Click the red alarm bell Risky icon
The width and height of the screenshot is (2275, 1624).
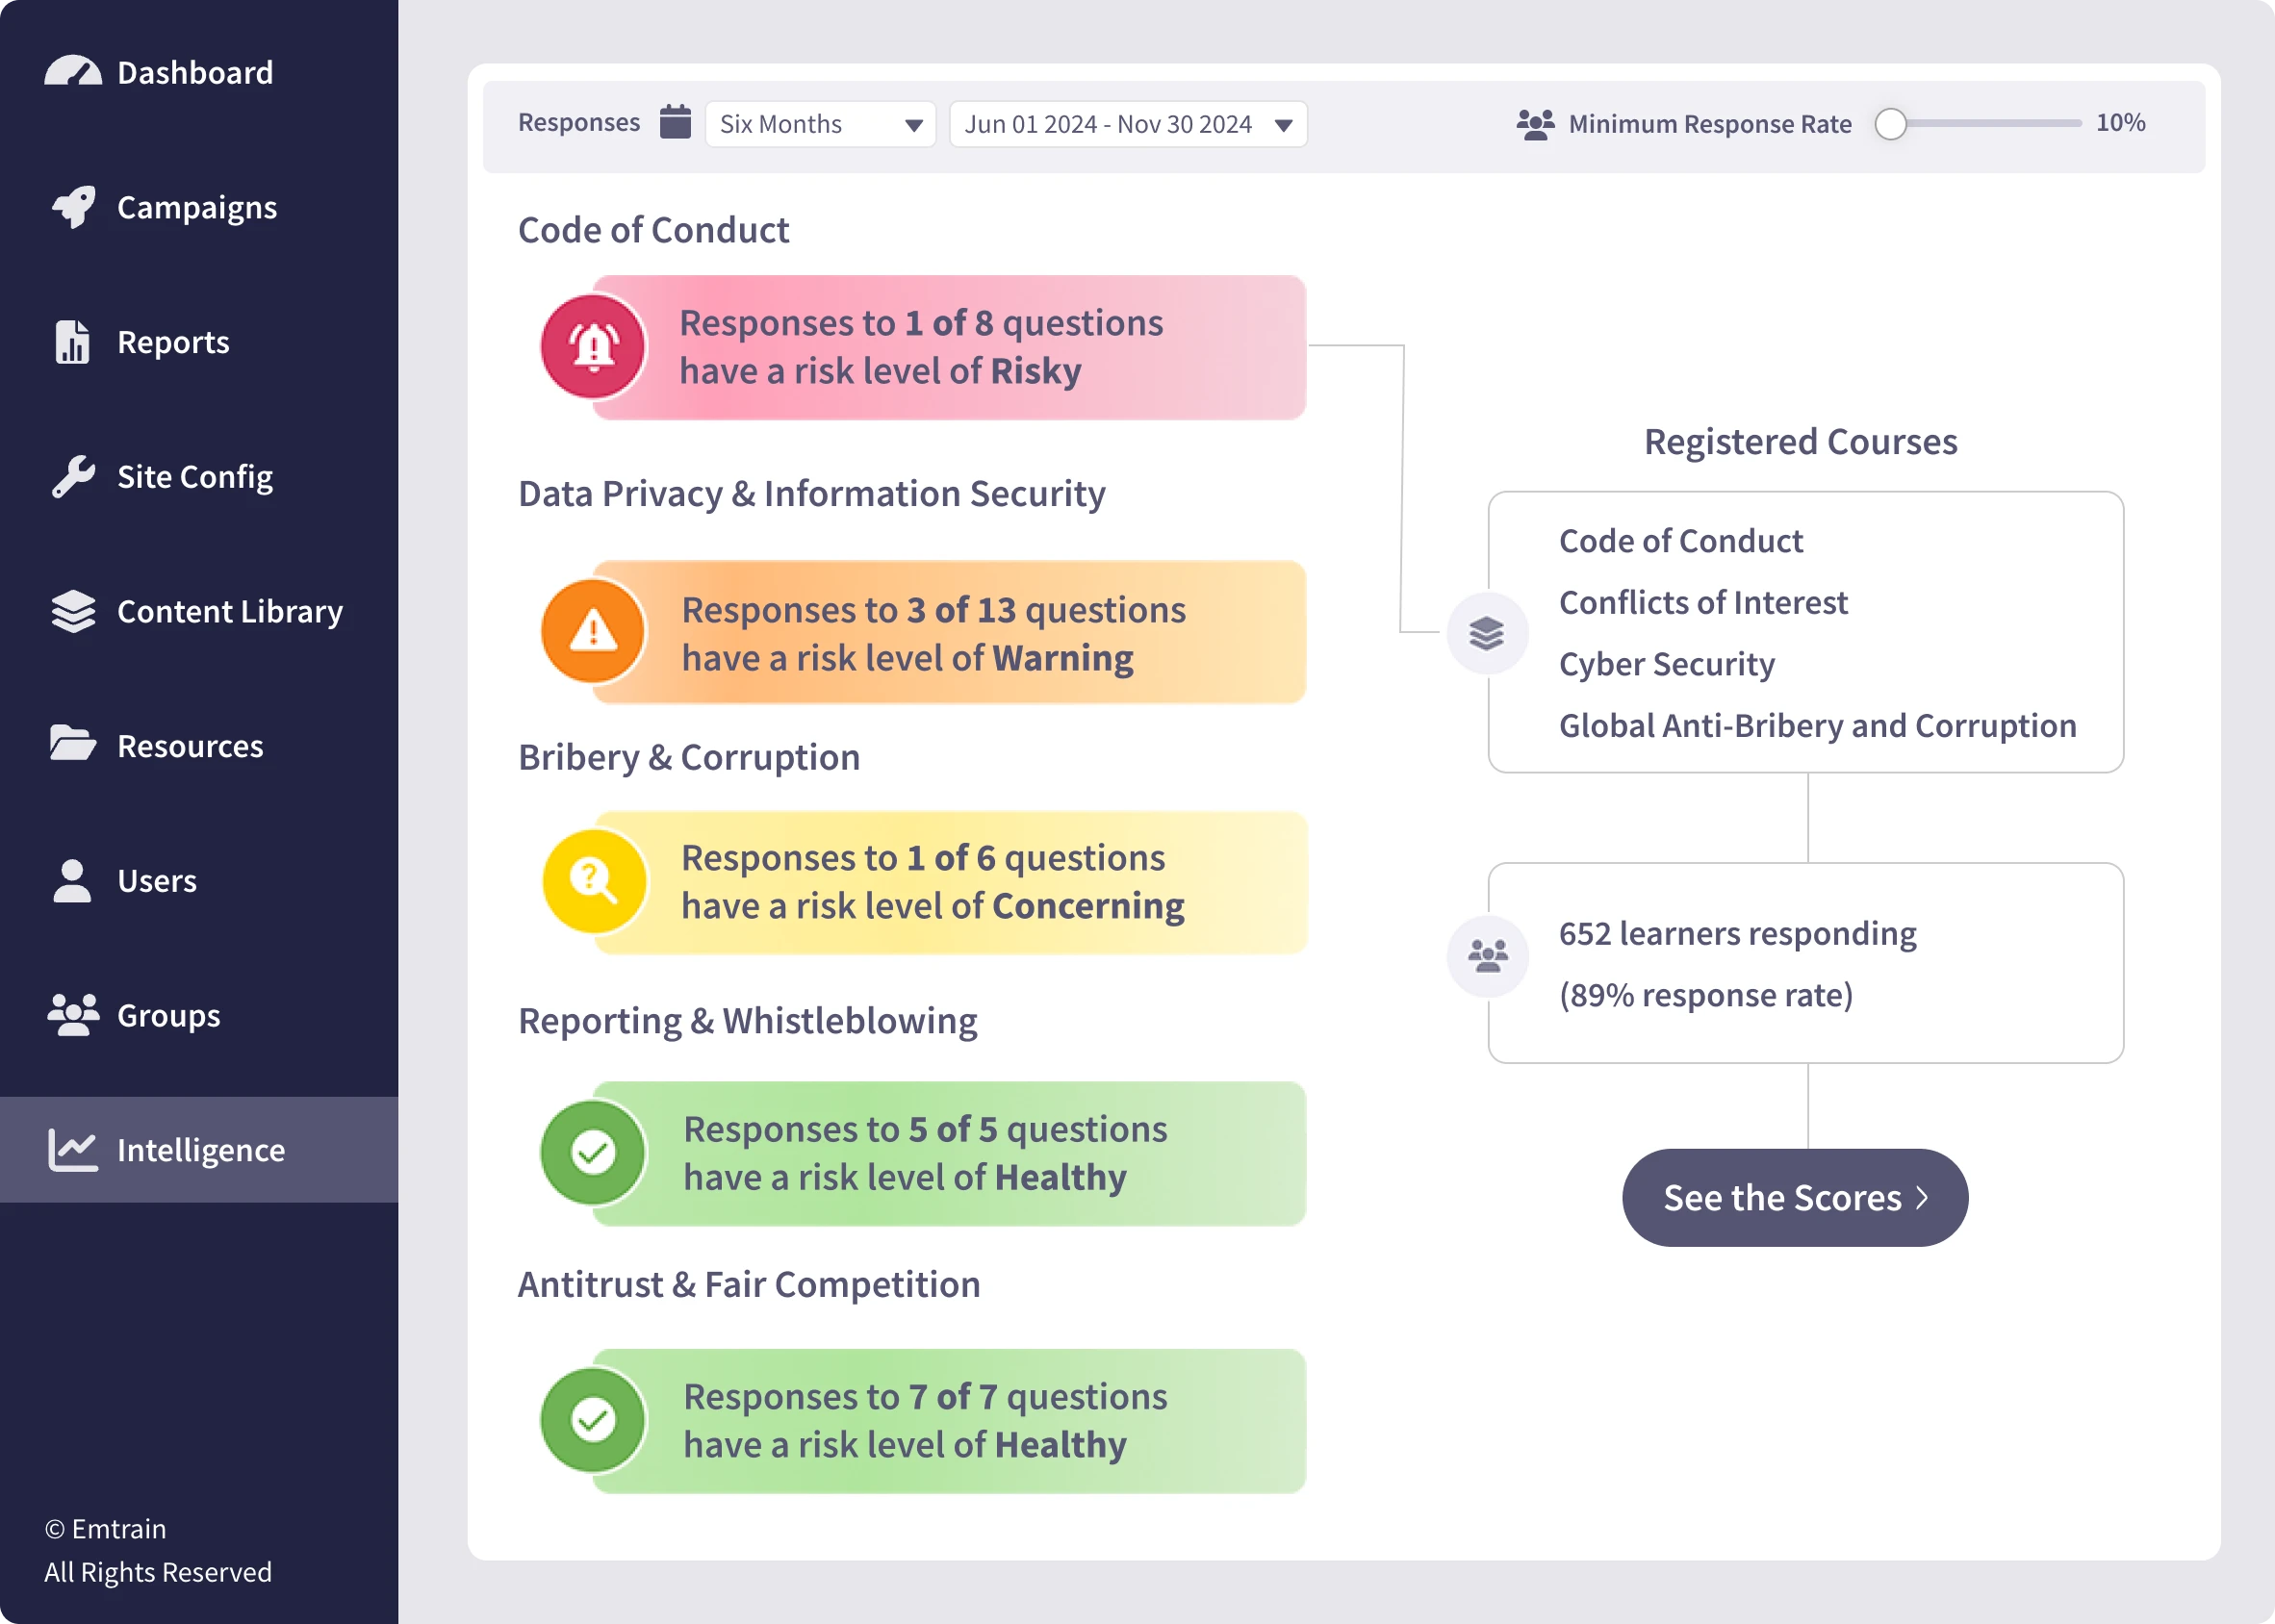click(x=593, y=347)
